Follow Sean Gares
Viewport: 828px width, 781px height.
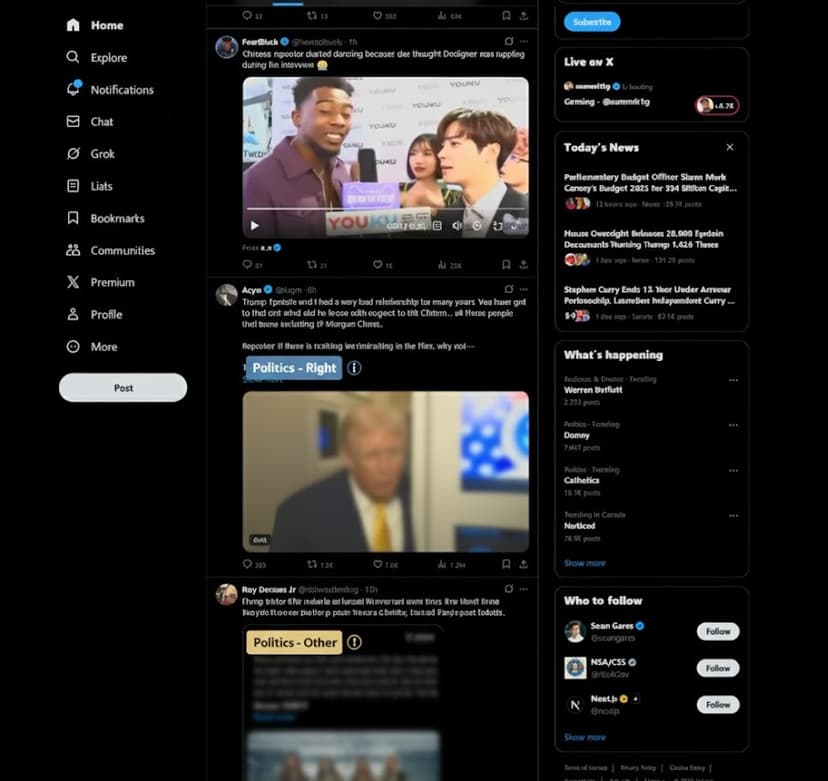pyautogui.click(x=717, y=631)
